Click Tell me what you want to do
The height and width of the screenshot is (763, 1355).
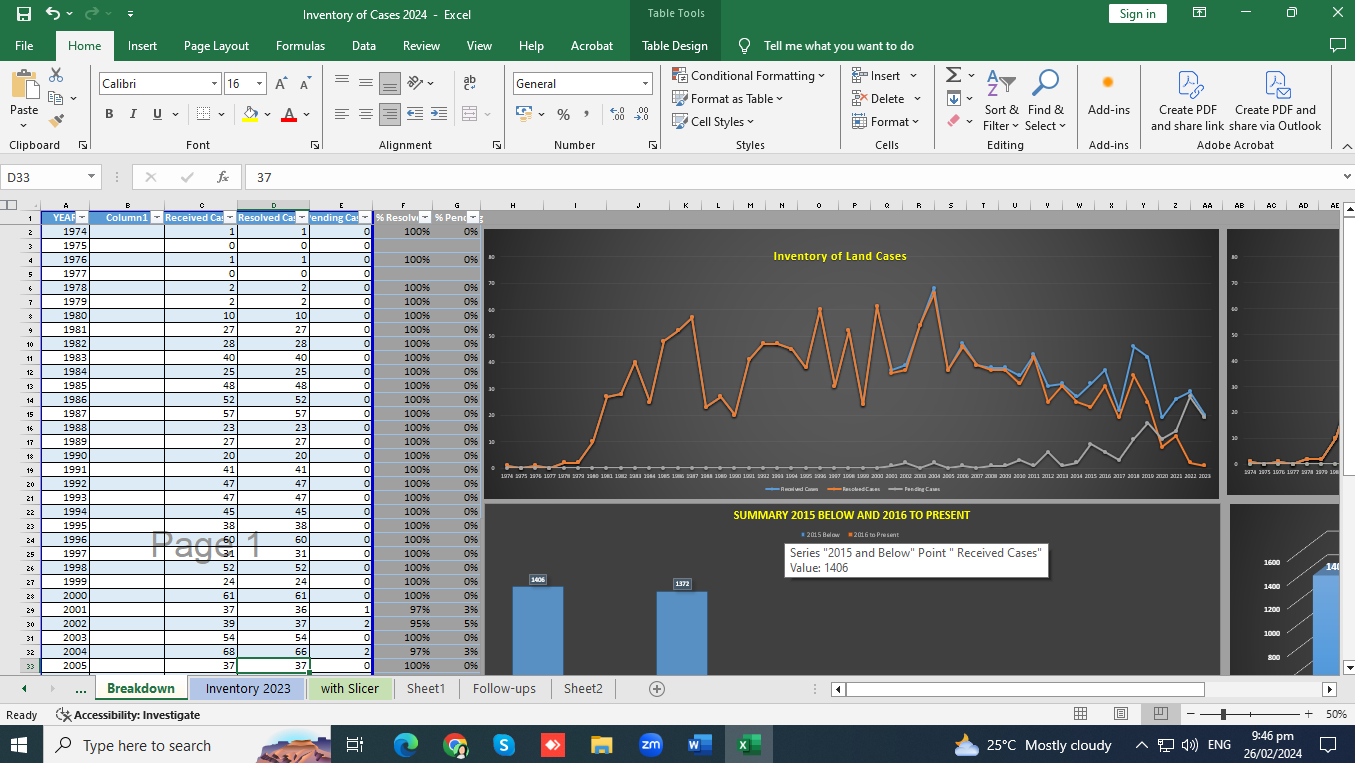(838, 46)
